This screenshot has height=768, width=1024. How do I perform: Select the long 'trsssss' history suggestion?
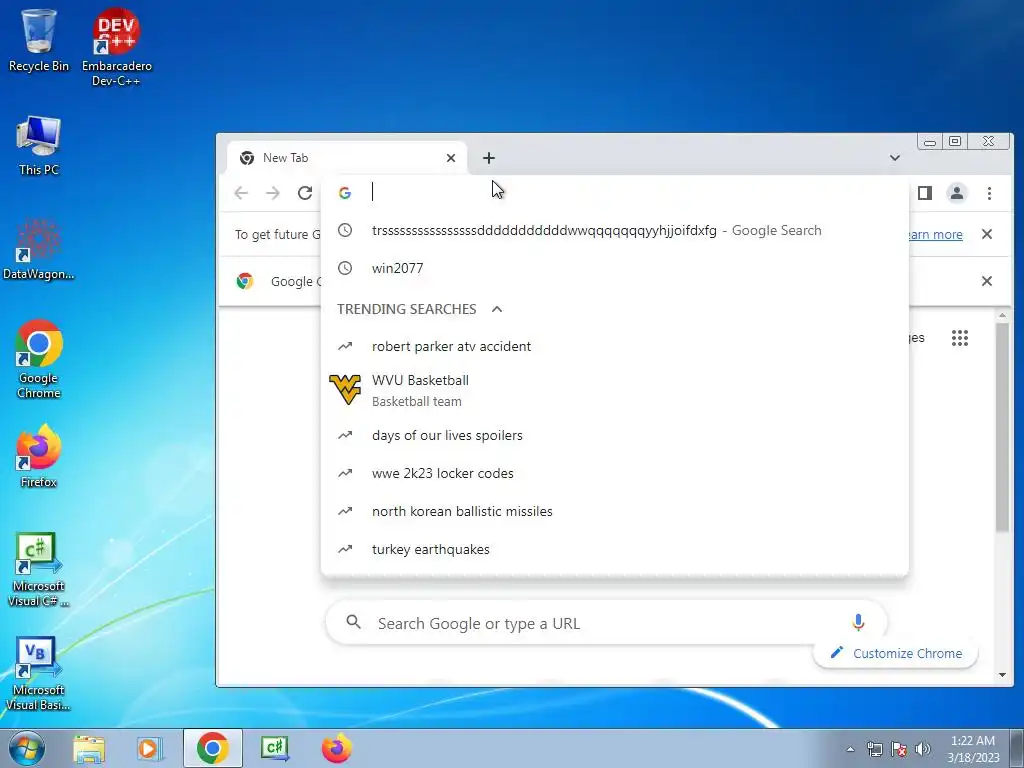615,231
